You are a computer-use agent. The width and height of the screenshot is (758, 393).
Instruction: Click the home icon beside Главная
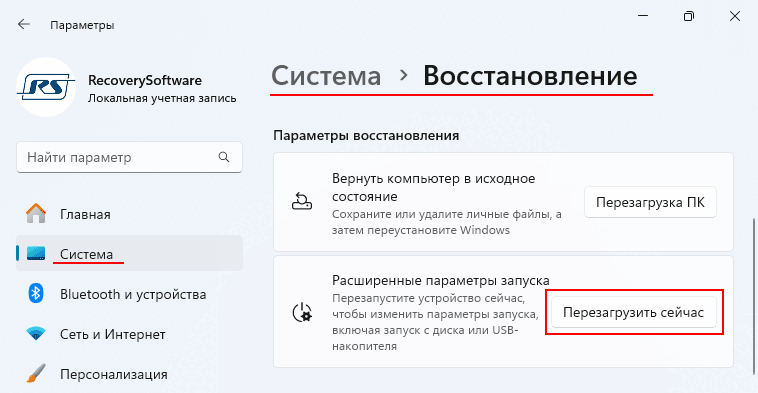coord(36,213)
